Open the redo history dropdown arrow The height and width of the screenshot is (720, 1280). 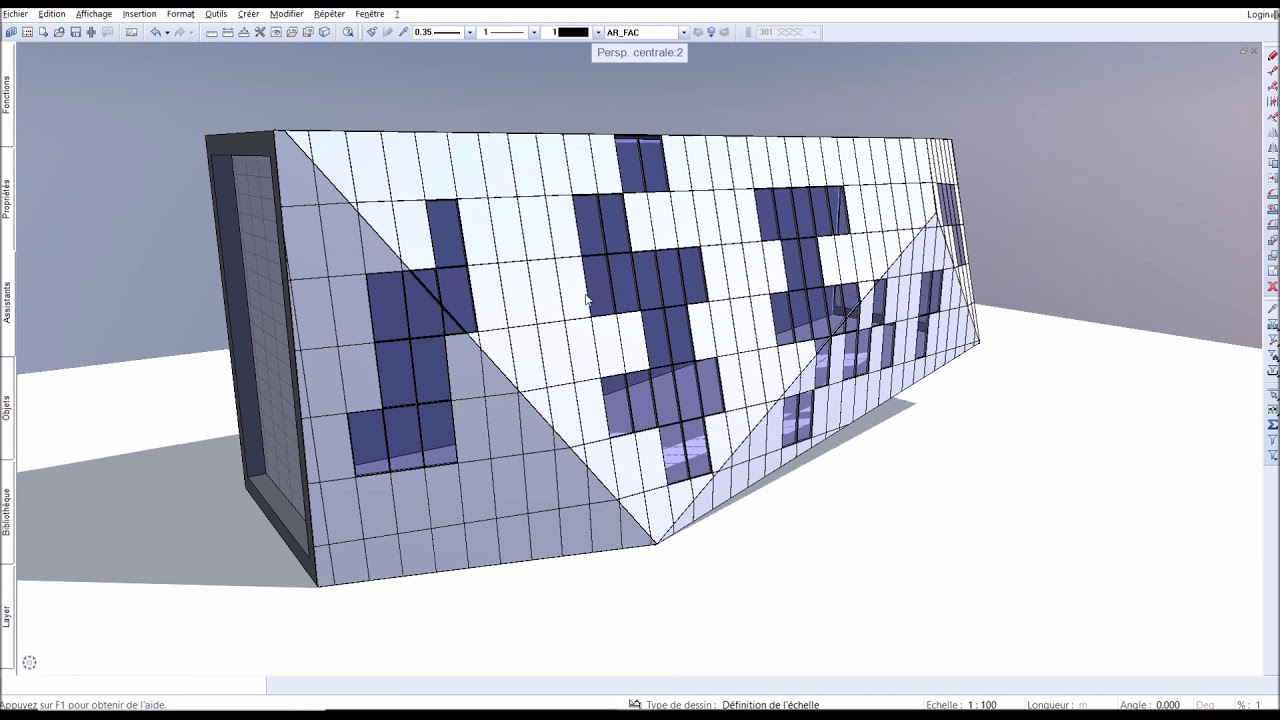point(191,32)
